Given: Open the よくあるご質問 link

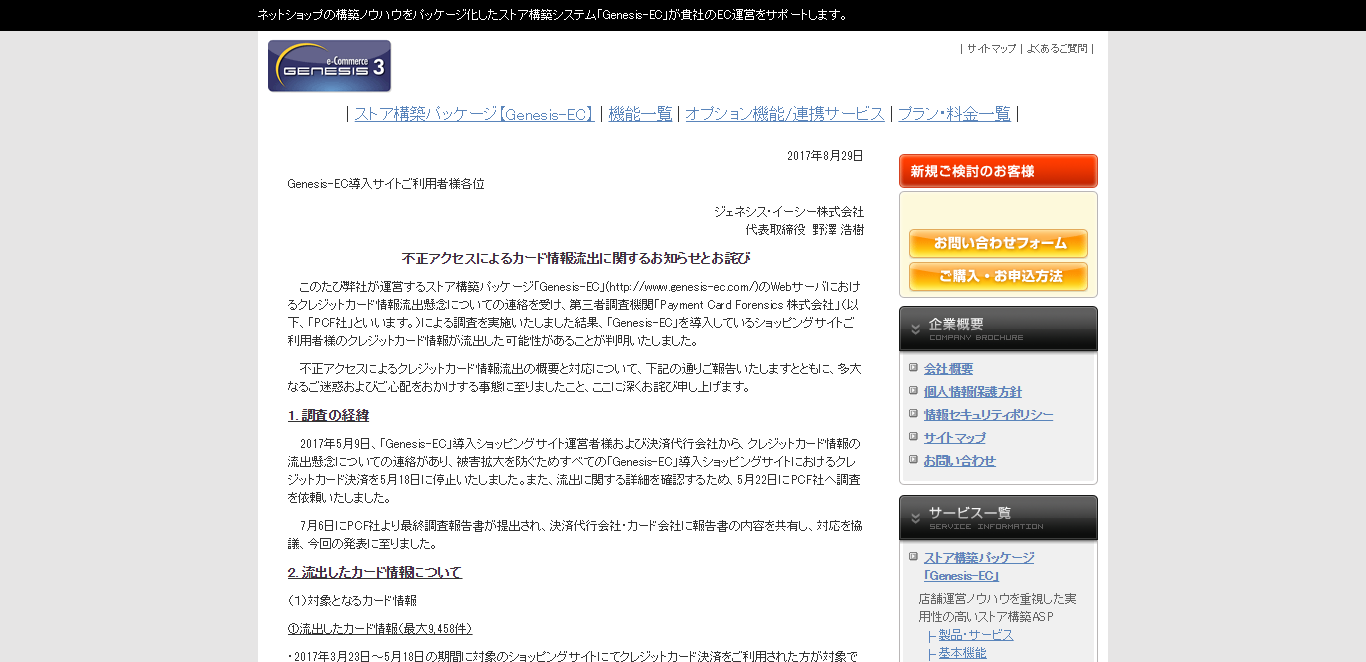Looking at the screenshot, I should pos(1057,48).
